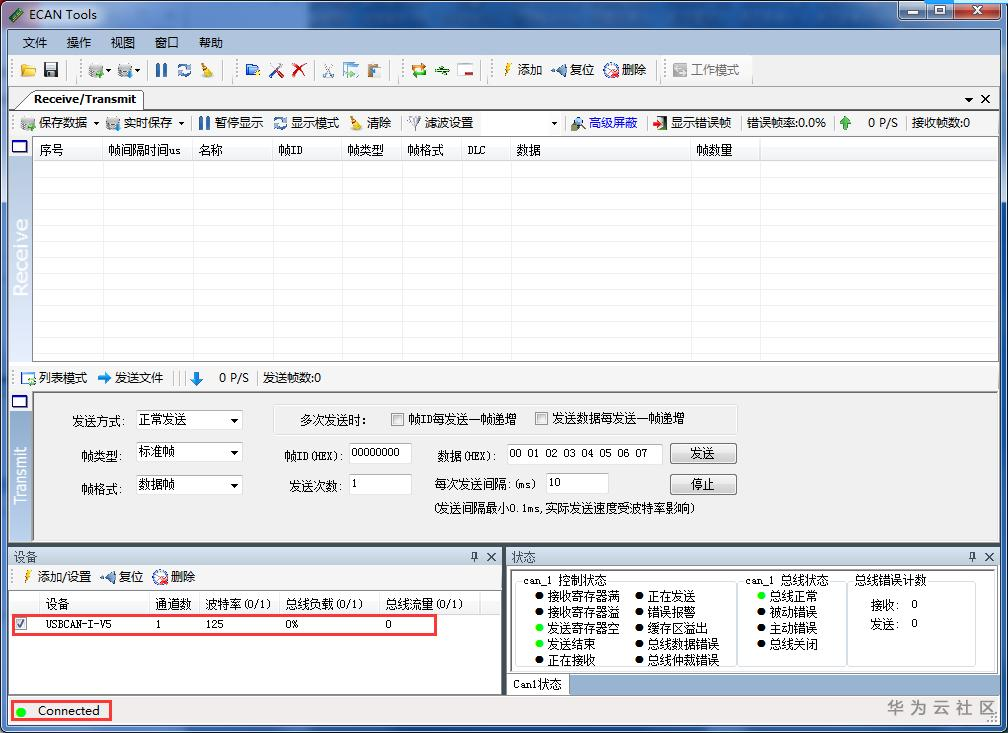Viewport: 1008px width, 733px height.
Task: Click 添加/设置 in device panel
Action: coord(57,577)
